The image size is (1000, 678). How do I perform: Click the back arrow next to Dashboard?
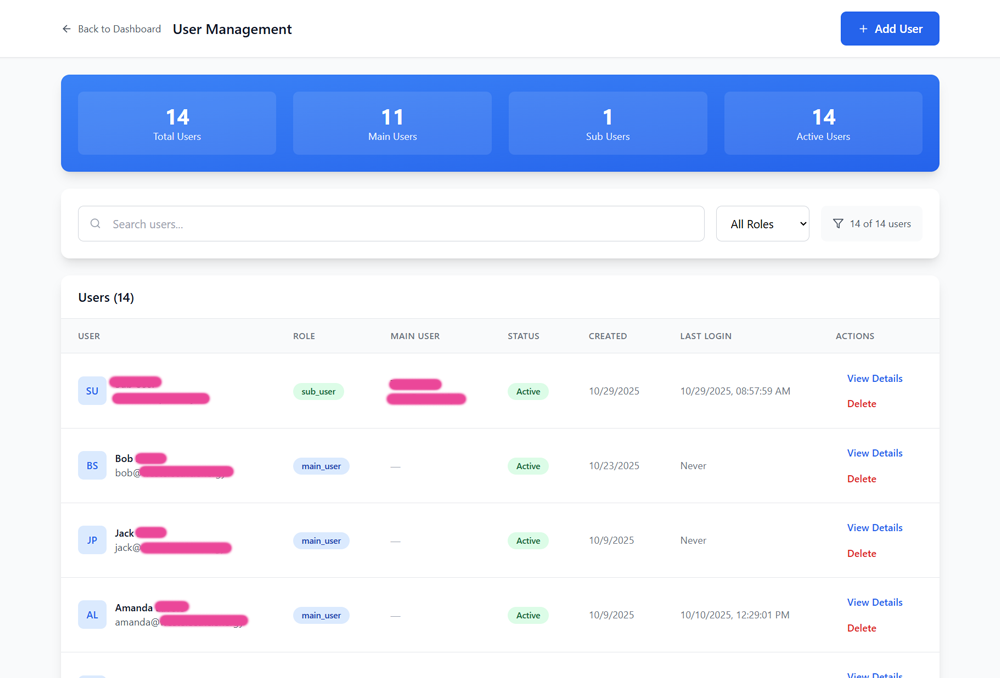click(66, 29)
